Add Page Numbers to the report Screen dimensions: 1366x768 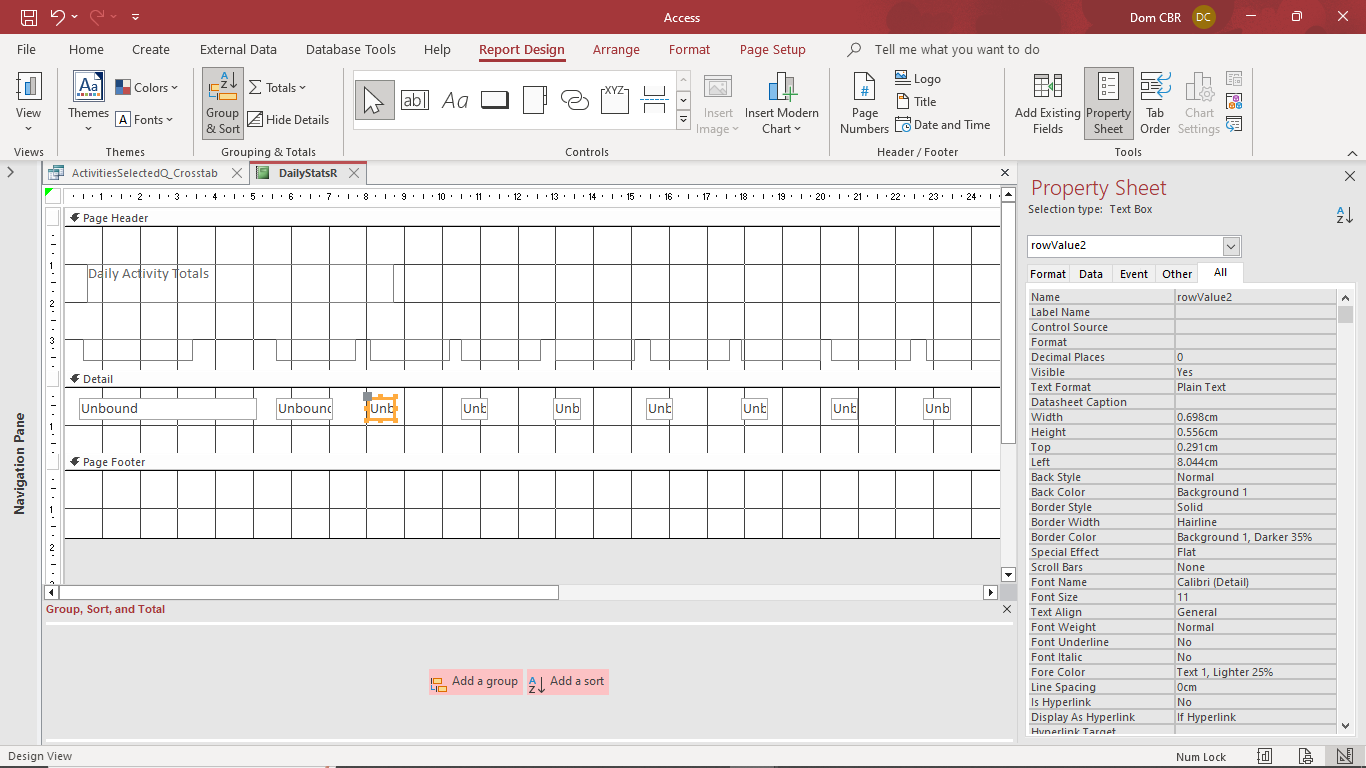tap(863, 103)
